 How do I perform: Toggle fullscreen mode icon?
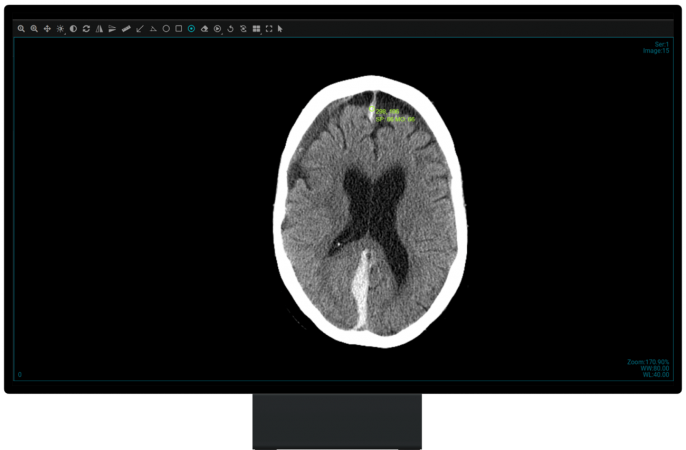click(269, 29)
